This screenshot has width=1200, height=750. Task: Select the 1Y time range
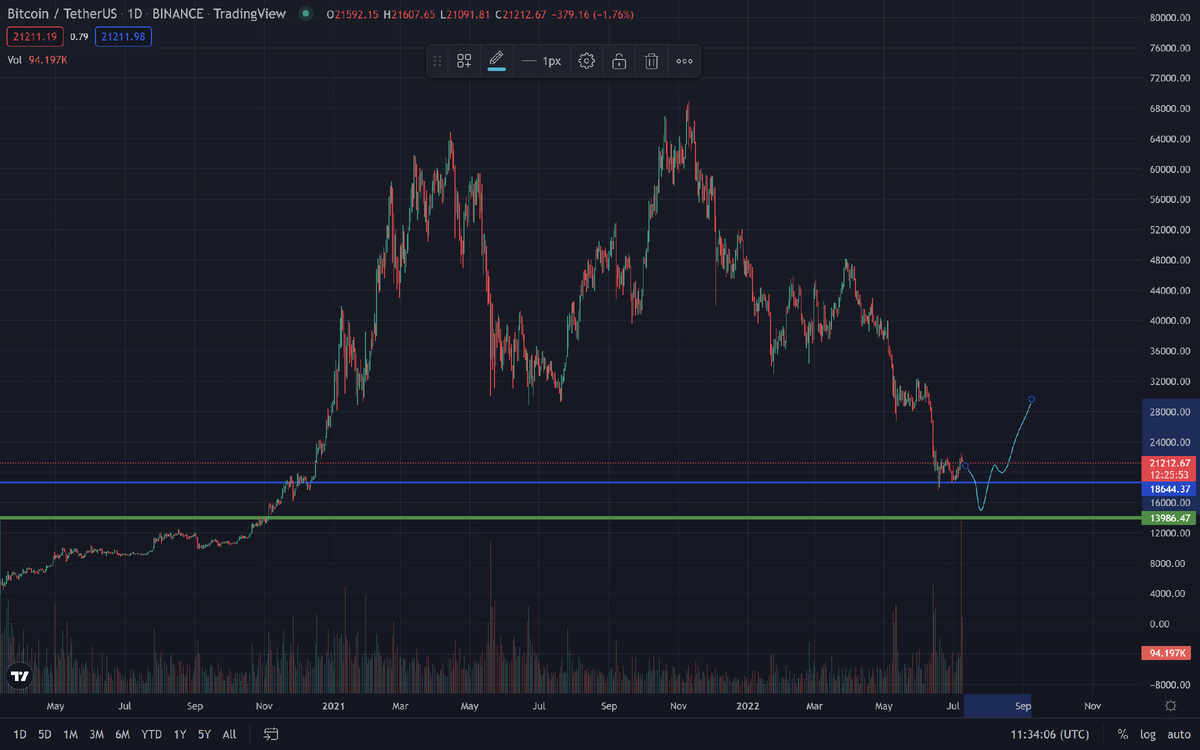click(179, 734)
